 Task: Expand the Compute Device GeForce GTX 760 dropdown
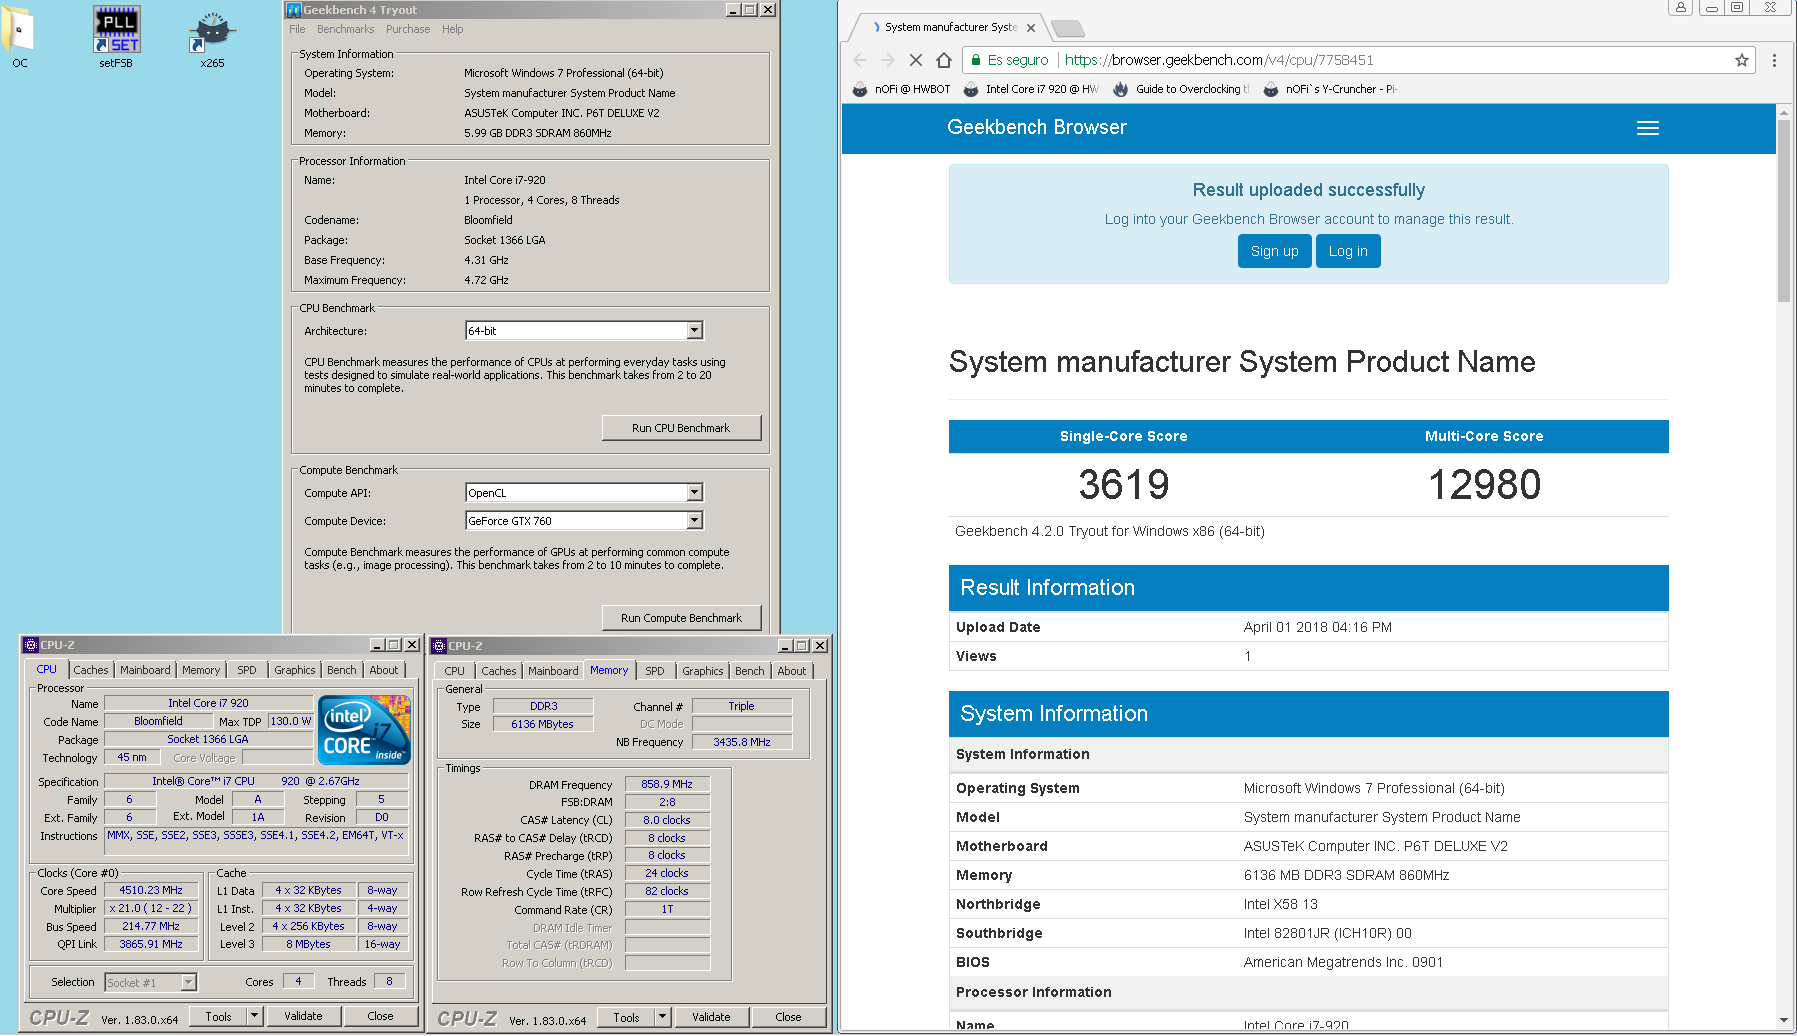[x=695, y=521]
